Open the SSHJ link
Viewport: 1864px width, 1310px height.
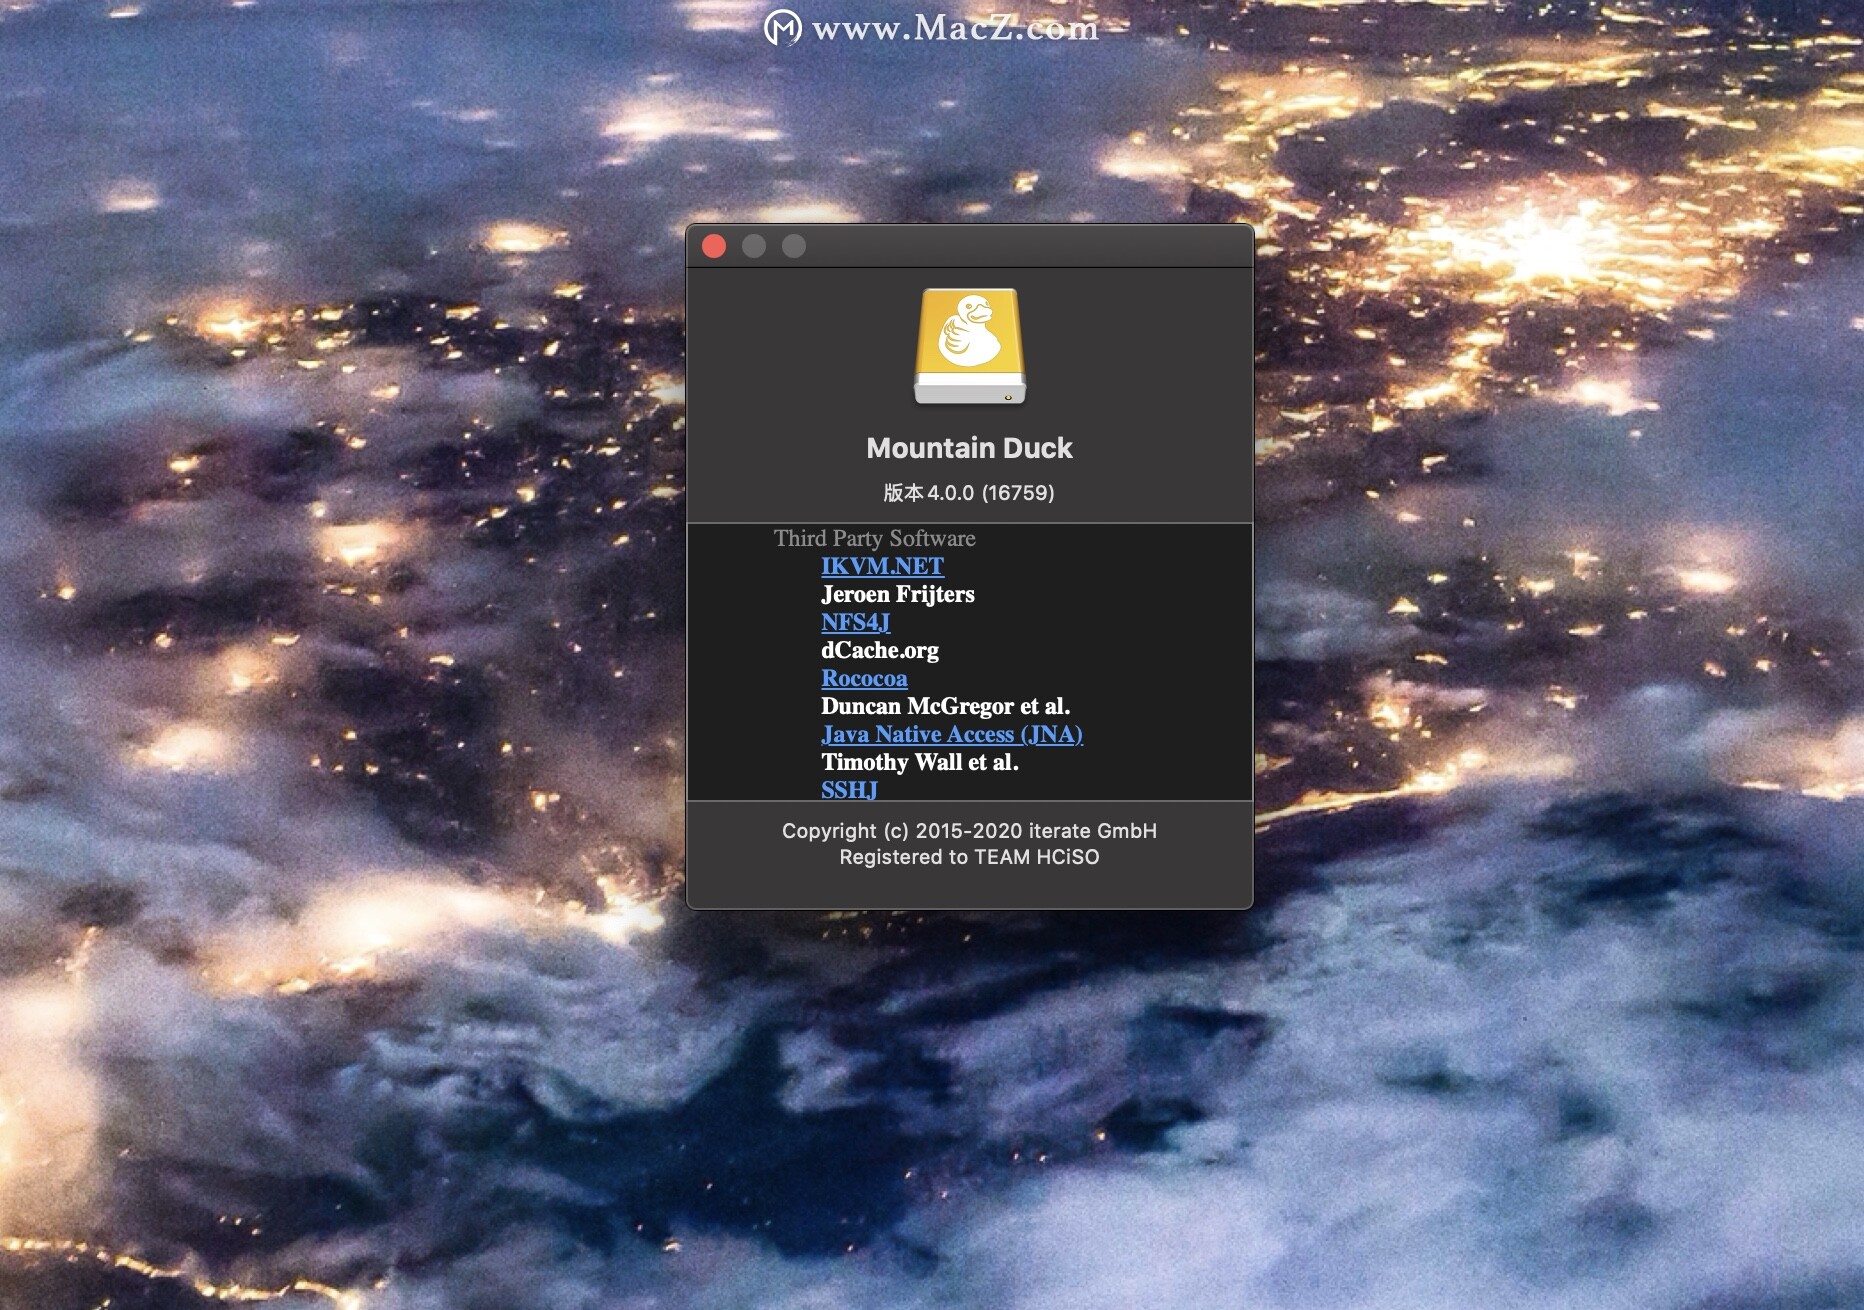coord(849,790)
